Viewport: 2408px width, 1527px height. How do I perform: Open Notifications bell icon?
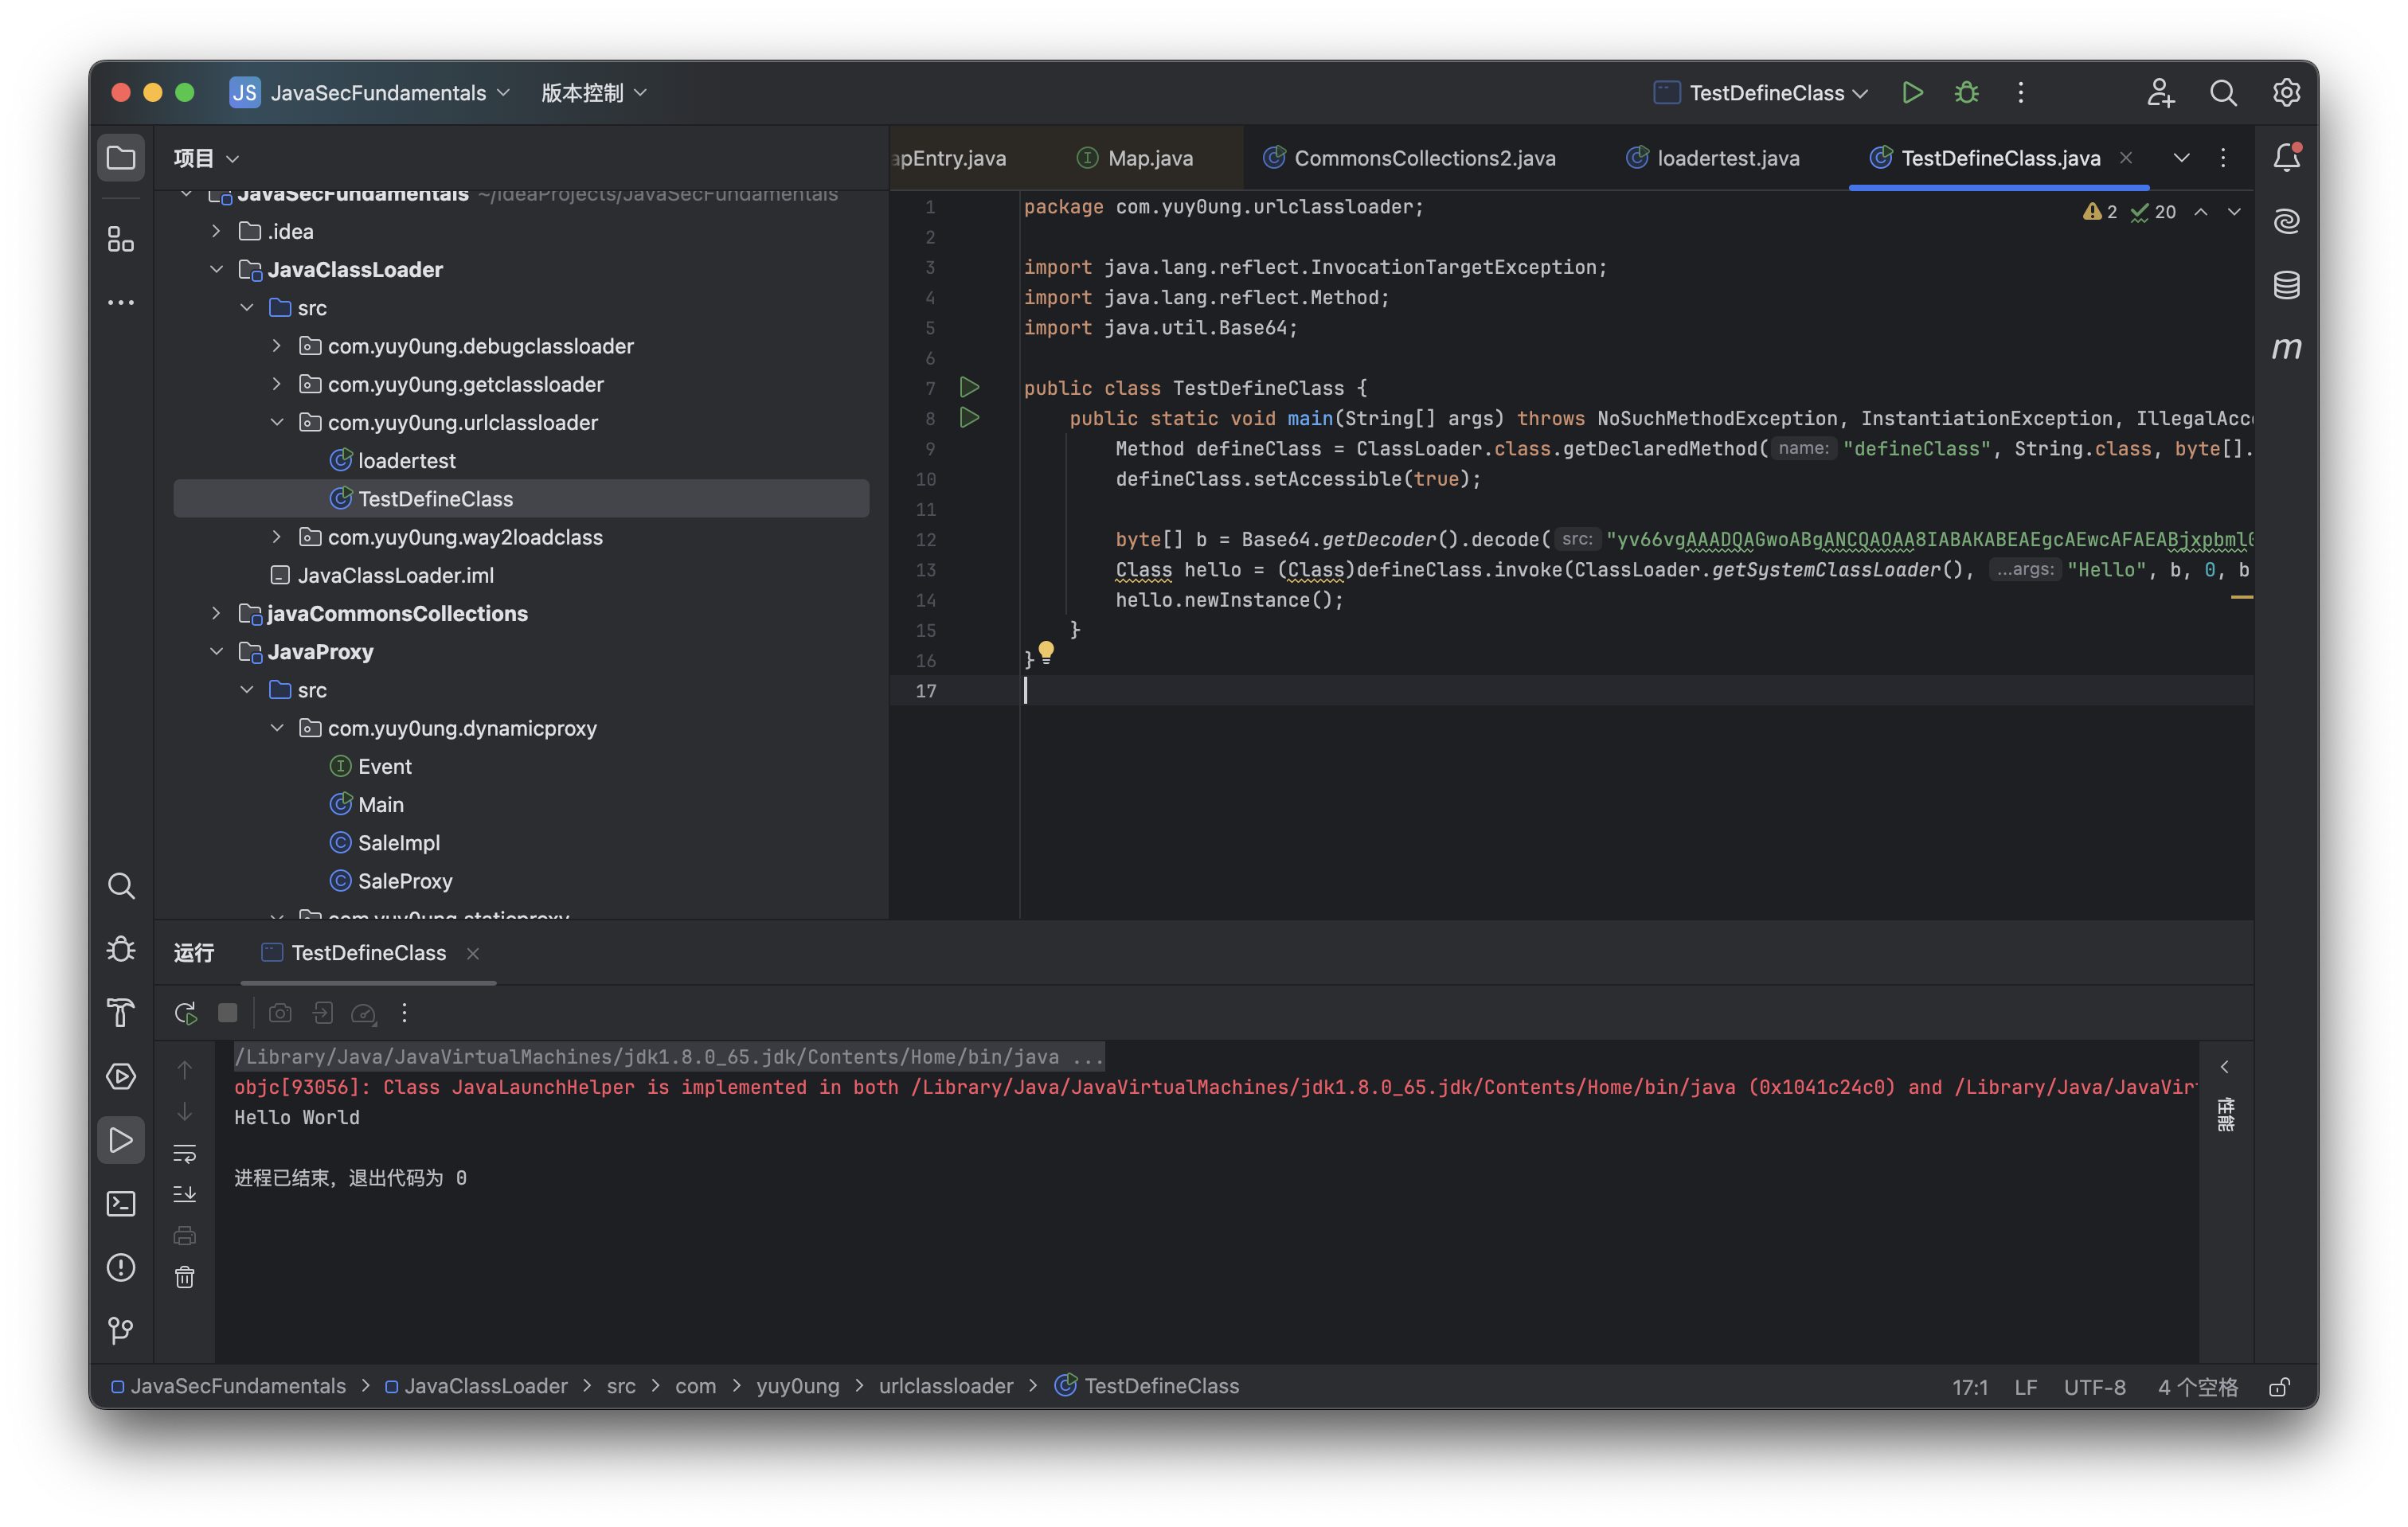(2286, 158)
